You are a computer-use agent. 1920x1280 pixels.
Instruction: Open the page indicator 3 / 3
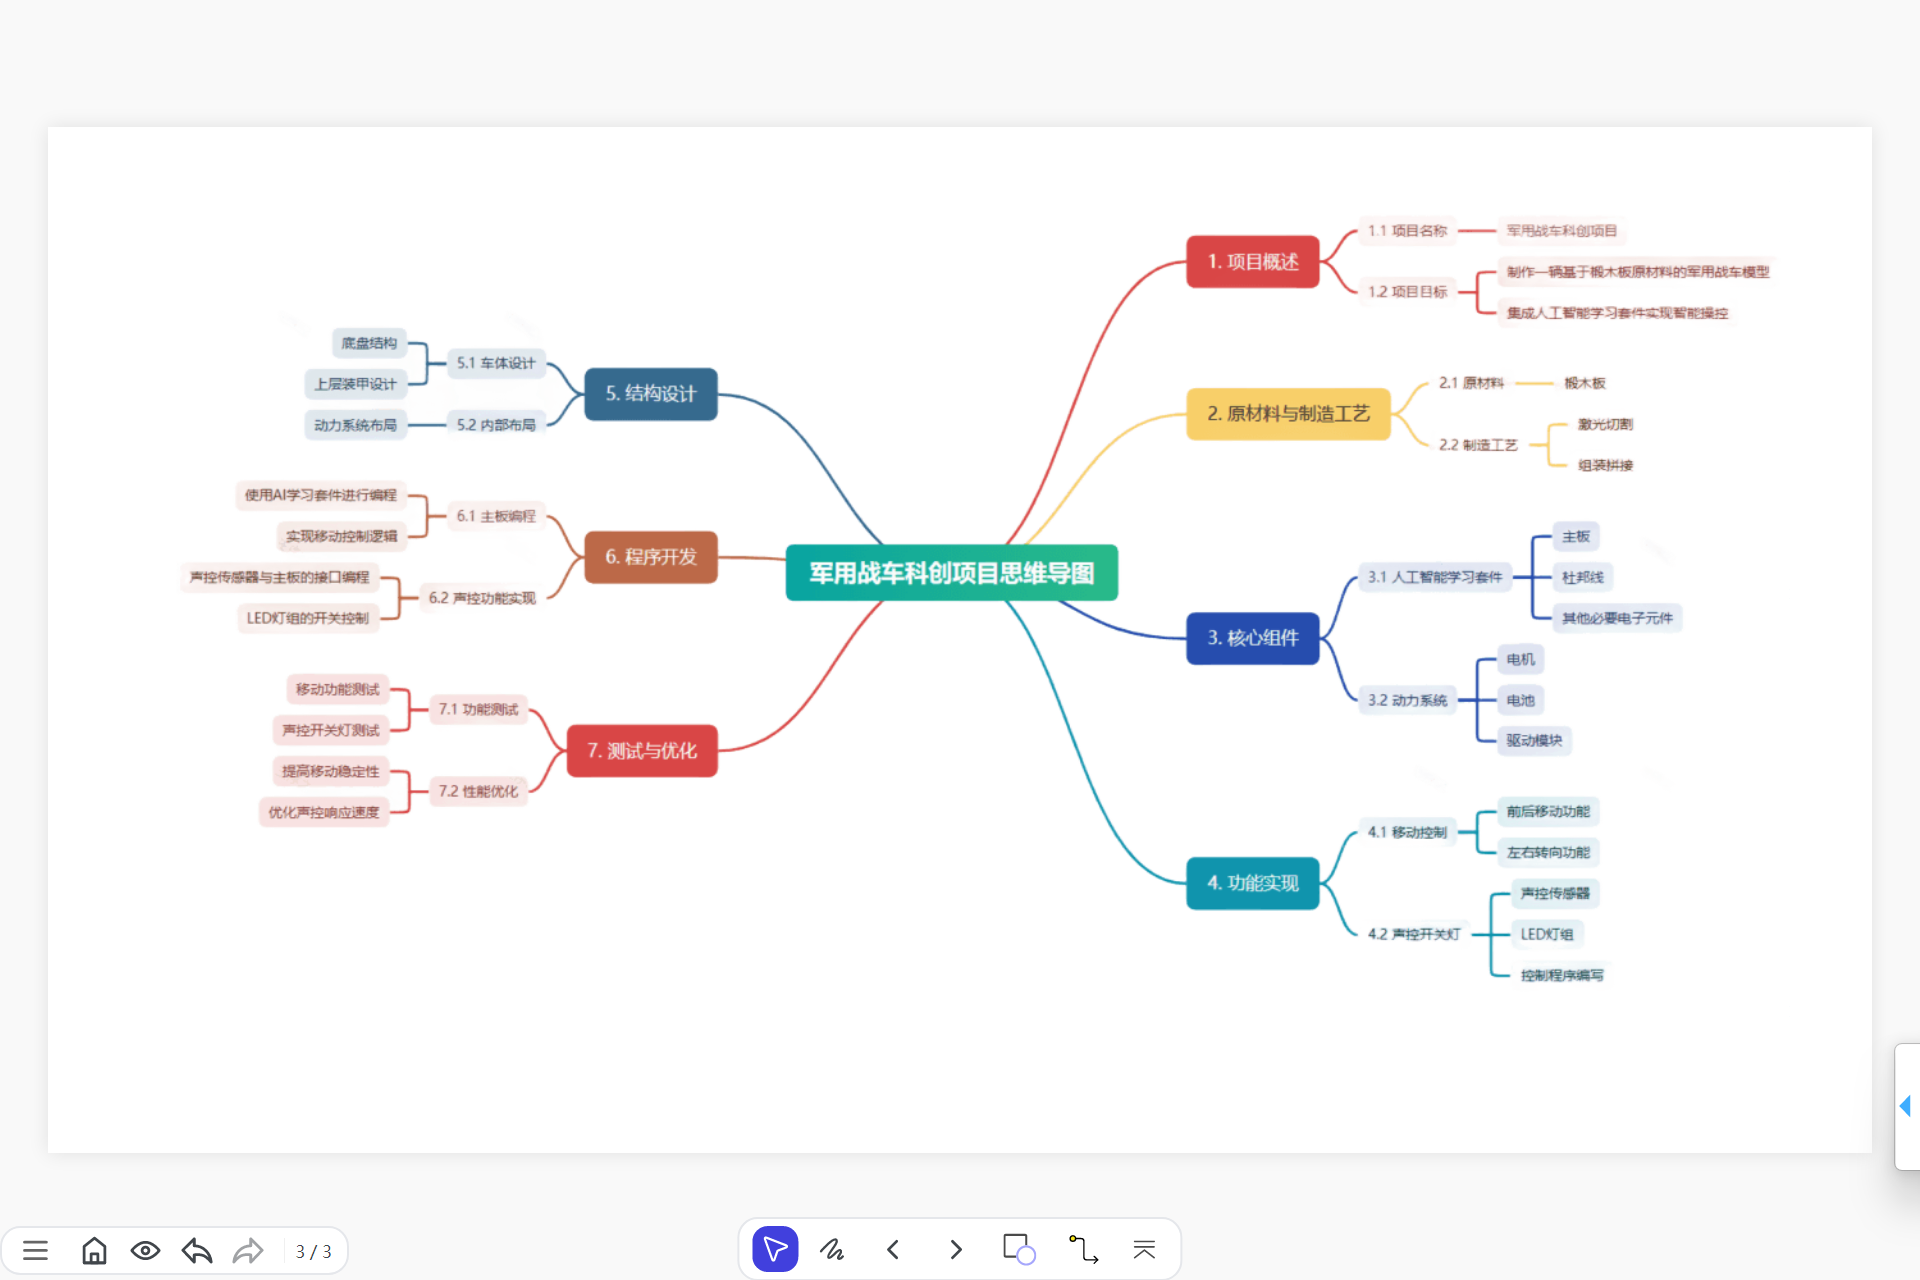click(313, 1251)
